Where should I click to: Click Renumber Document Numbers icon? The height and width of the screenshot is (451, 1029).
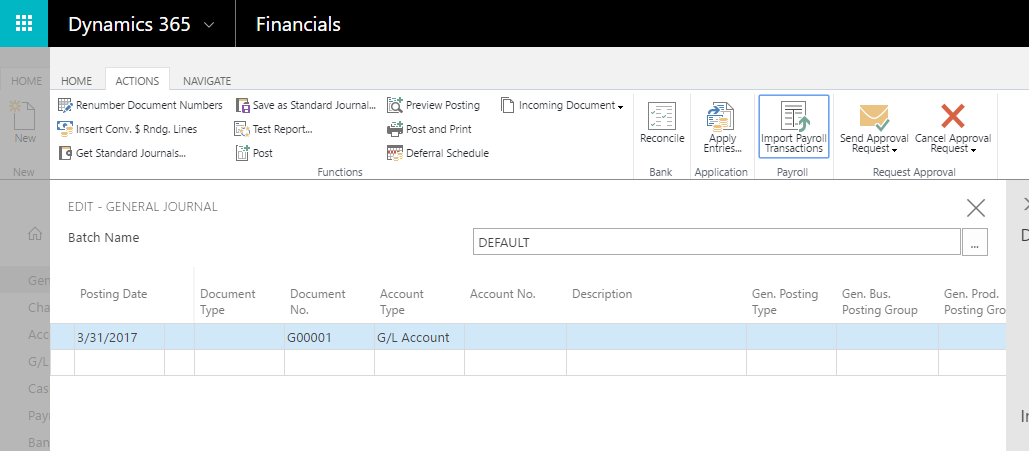[x=66, y=105]
